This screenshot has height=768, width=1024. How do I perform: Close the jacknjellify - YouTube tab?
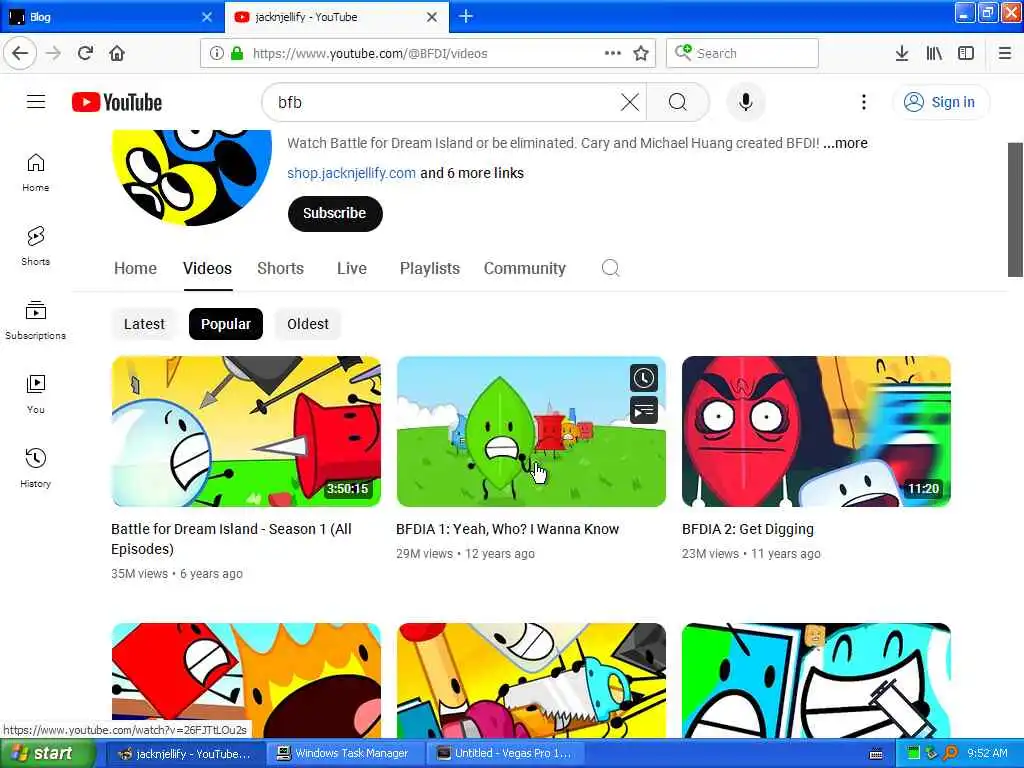[432, 17]
